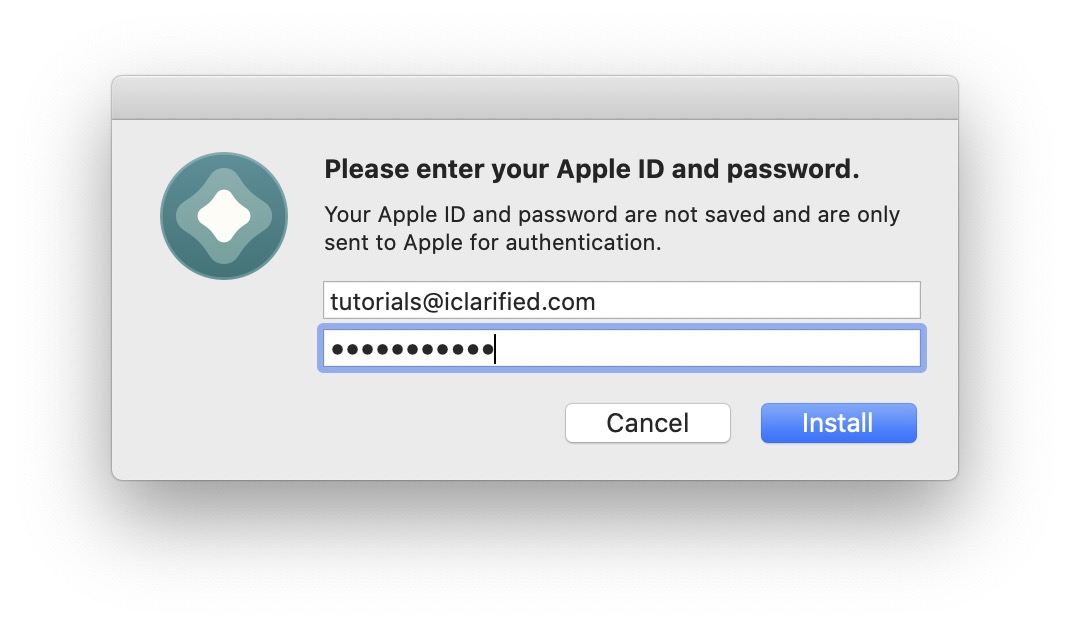Click blank dialog area left of Cancel
Image resolution: width=1070 pixels, height=628 pixels.
[x=440, y=423]
